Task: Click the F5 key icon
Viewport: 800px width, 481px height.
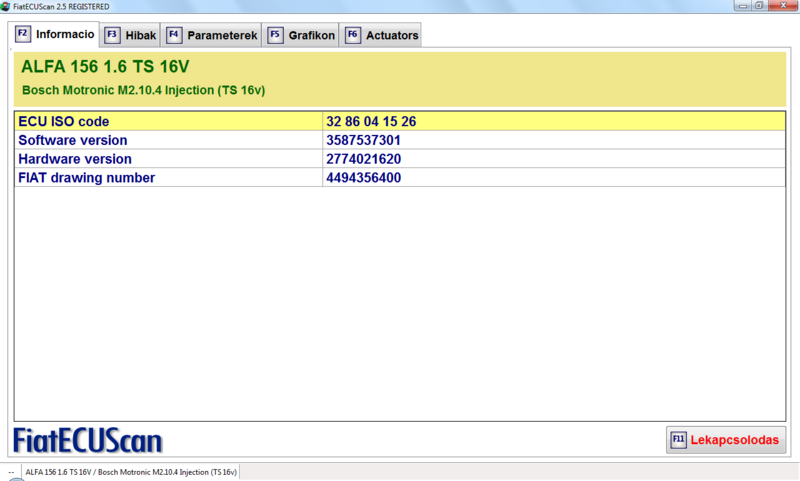Action: pos(275,35)
